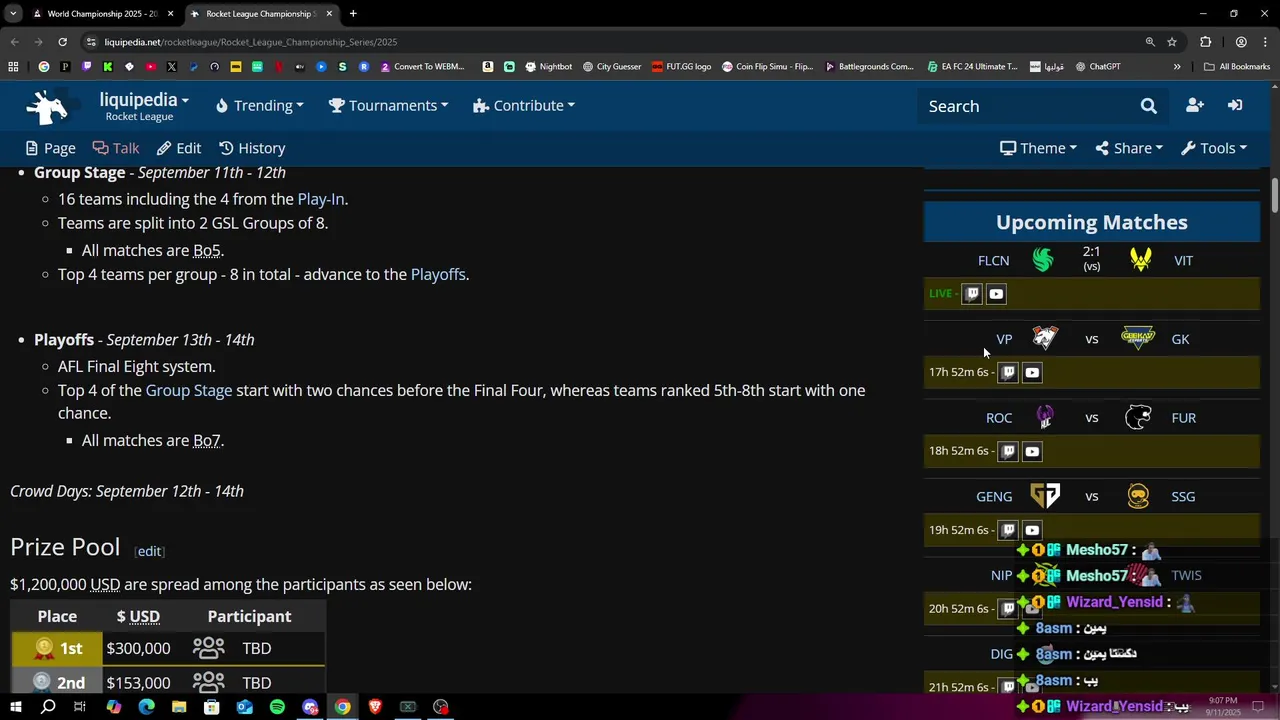Open the Chrome profile menu

(x=1241, y=42)
